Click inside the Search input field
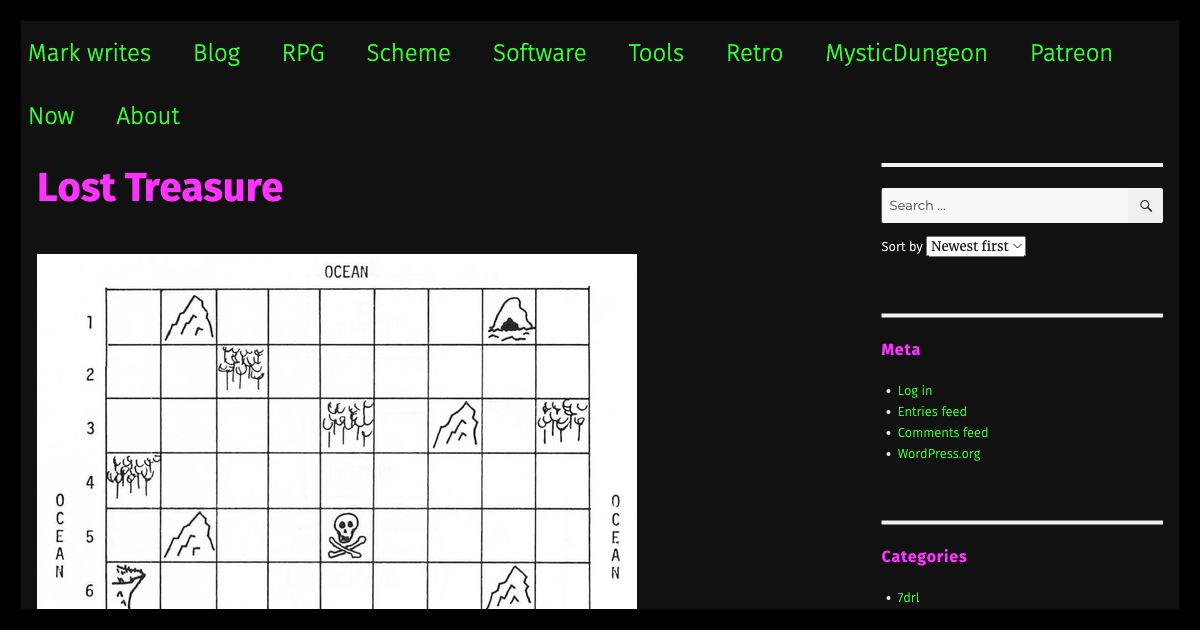This screenshot has height=630, width=1200. pyautogui.click(x=1000, y=205)
